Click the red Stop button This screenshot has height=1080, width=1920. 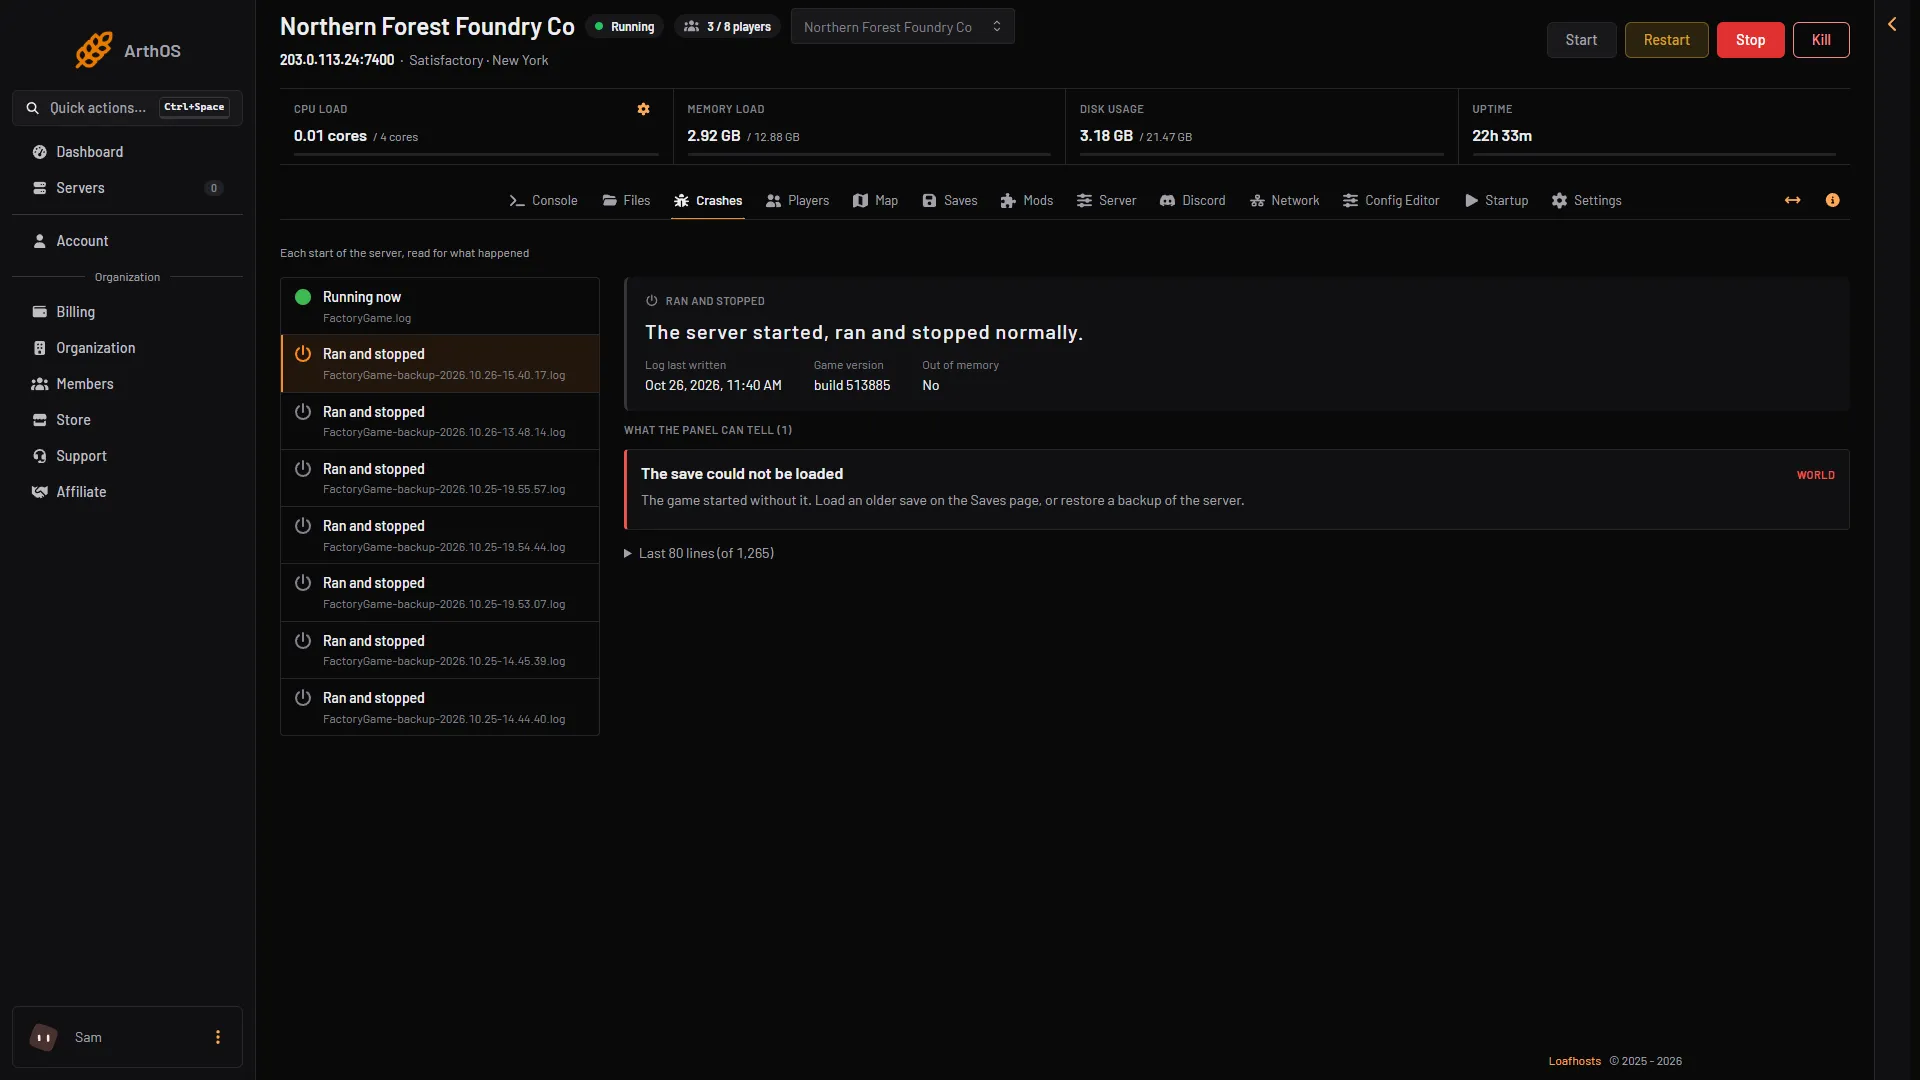point(1750,40)
